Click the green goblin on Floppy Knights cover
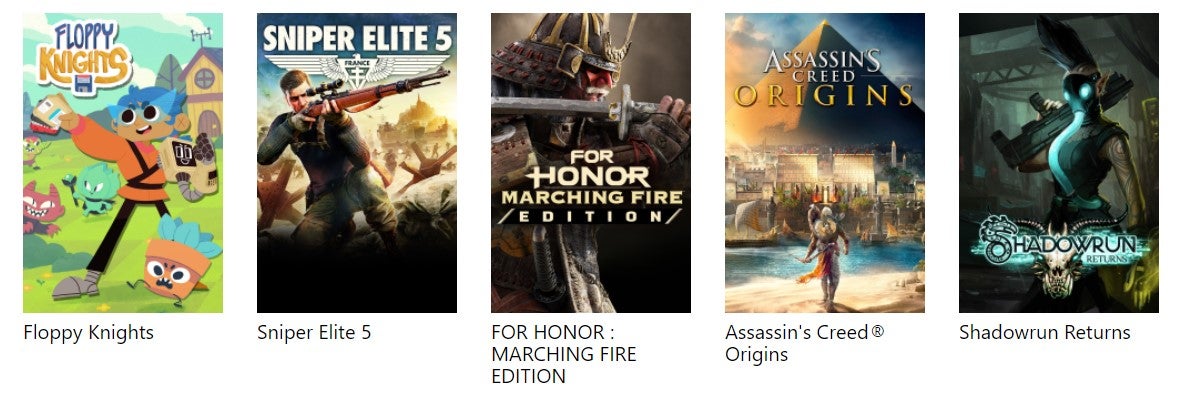1193x407 pixels. [94, 189]
